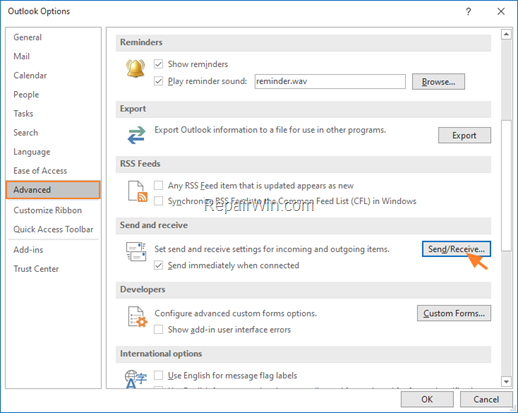Enable Show add-in user interface errors

pos(159,329)
